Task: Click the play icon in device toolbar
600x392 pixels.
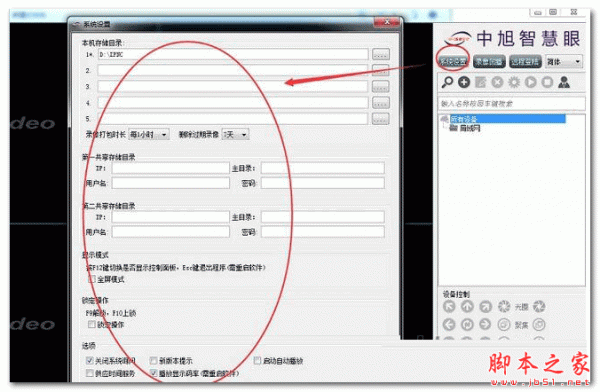Action: point(530,82)
